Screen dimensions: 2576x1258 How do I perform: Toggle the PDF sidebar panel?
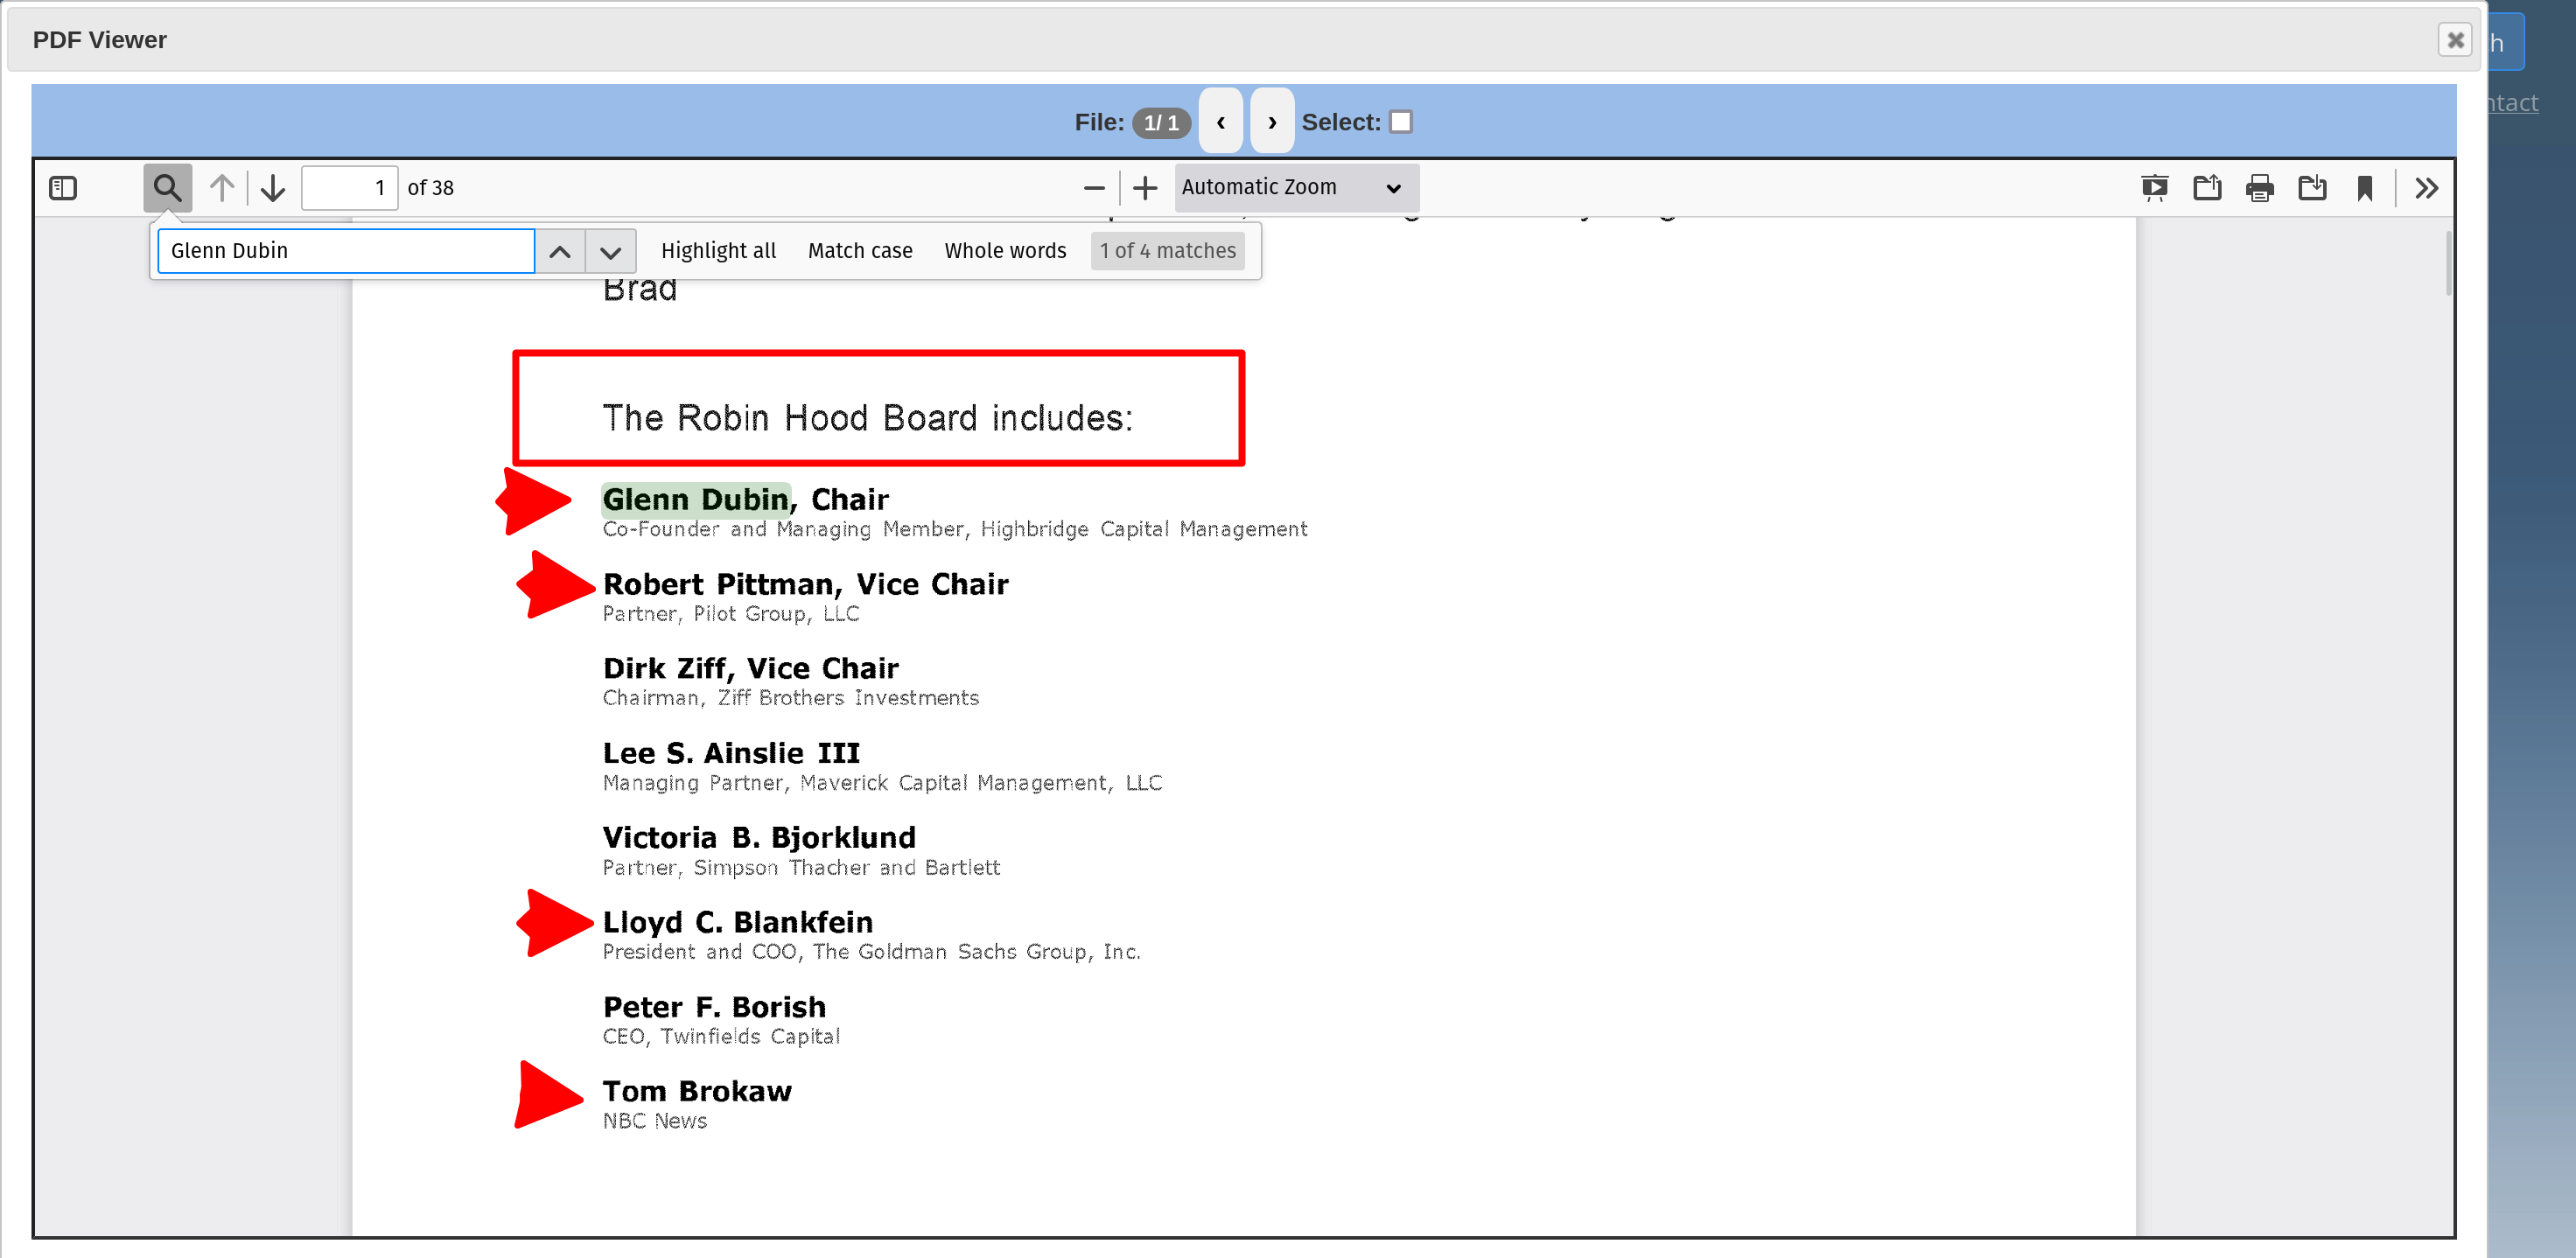[63, 188]
